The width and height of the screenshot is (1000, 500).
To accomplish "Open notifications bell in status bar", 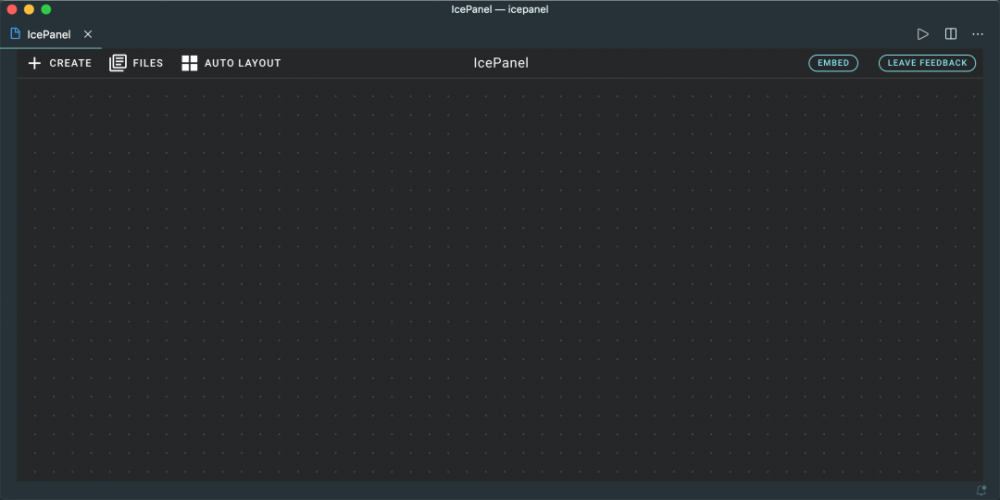I will tap(982, 490).
